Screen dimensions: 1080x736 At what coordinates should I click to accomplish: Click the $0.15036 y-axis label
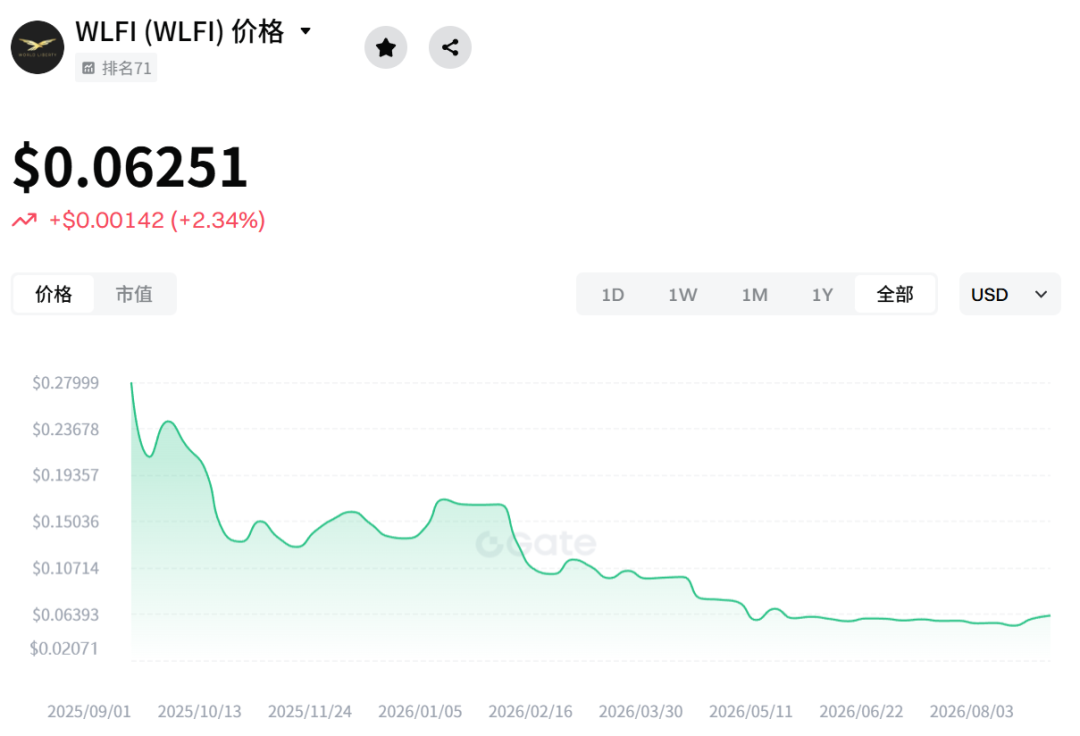[x=65, y=522]
